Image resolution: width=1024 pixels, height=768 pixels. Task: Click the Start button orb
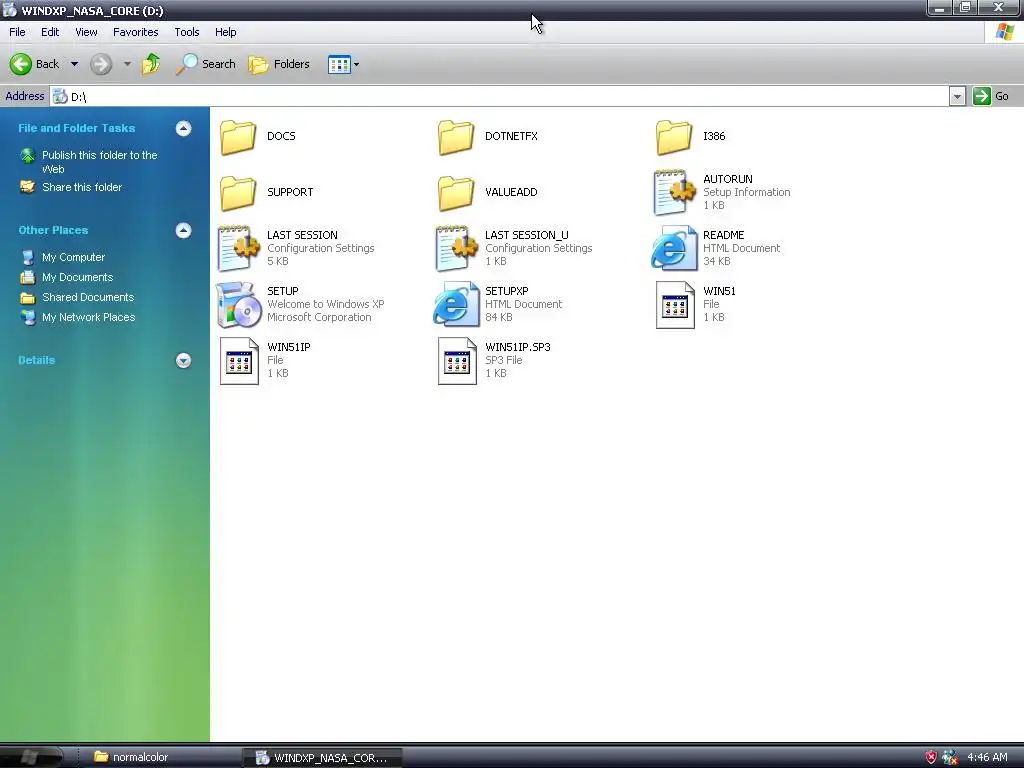[30, 758]
